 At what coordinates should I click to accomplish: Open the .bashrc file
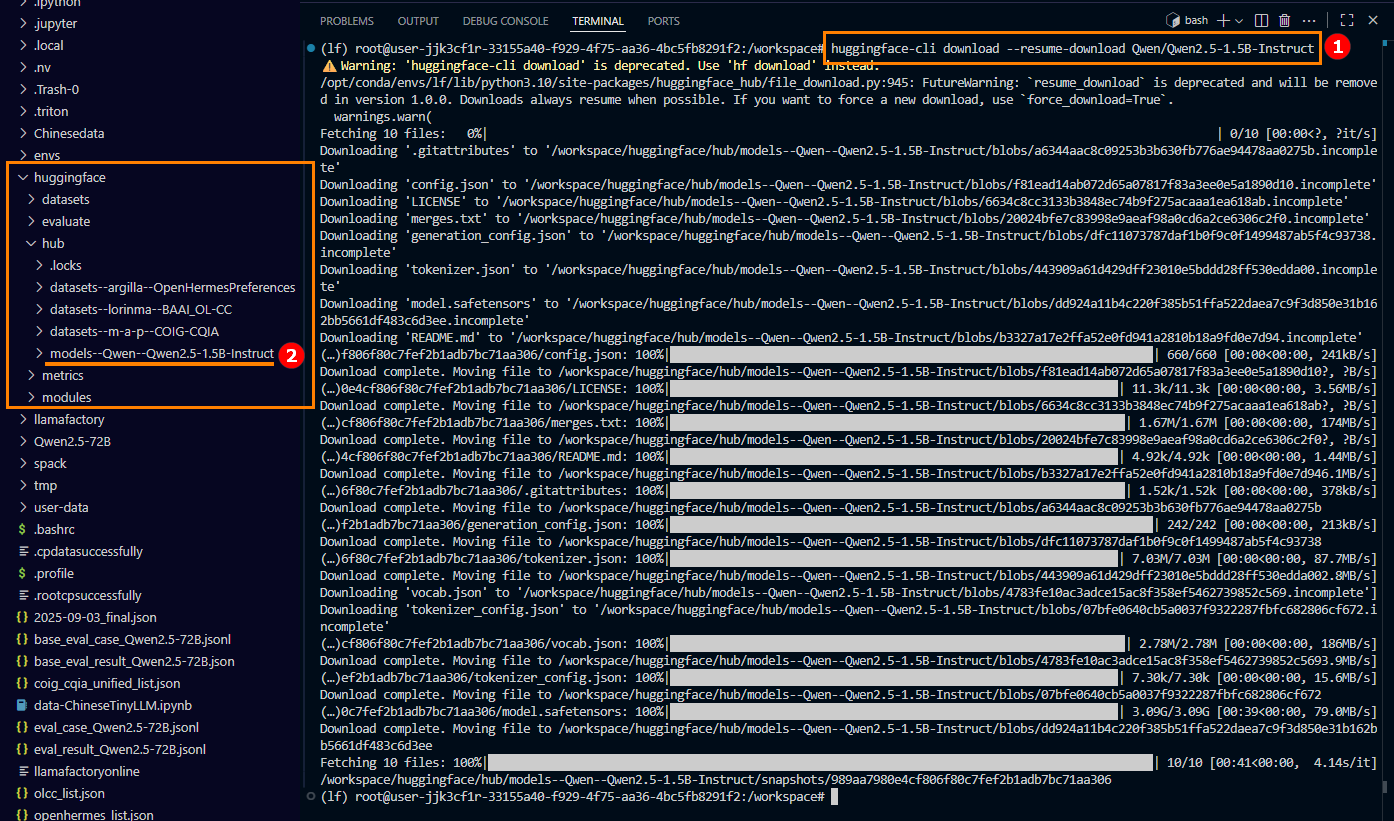click(54, 529)
